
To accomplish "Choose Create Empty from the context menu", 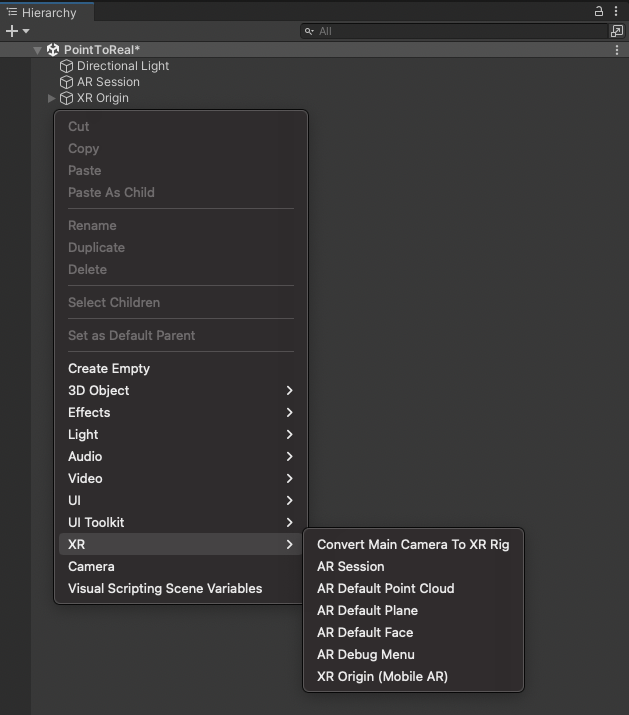I will click(109, 368).
